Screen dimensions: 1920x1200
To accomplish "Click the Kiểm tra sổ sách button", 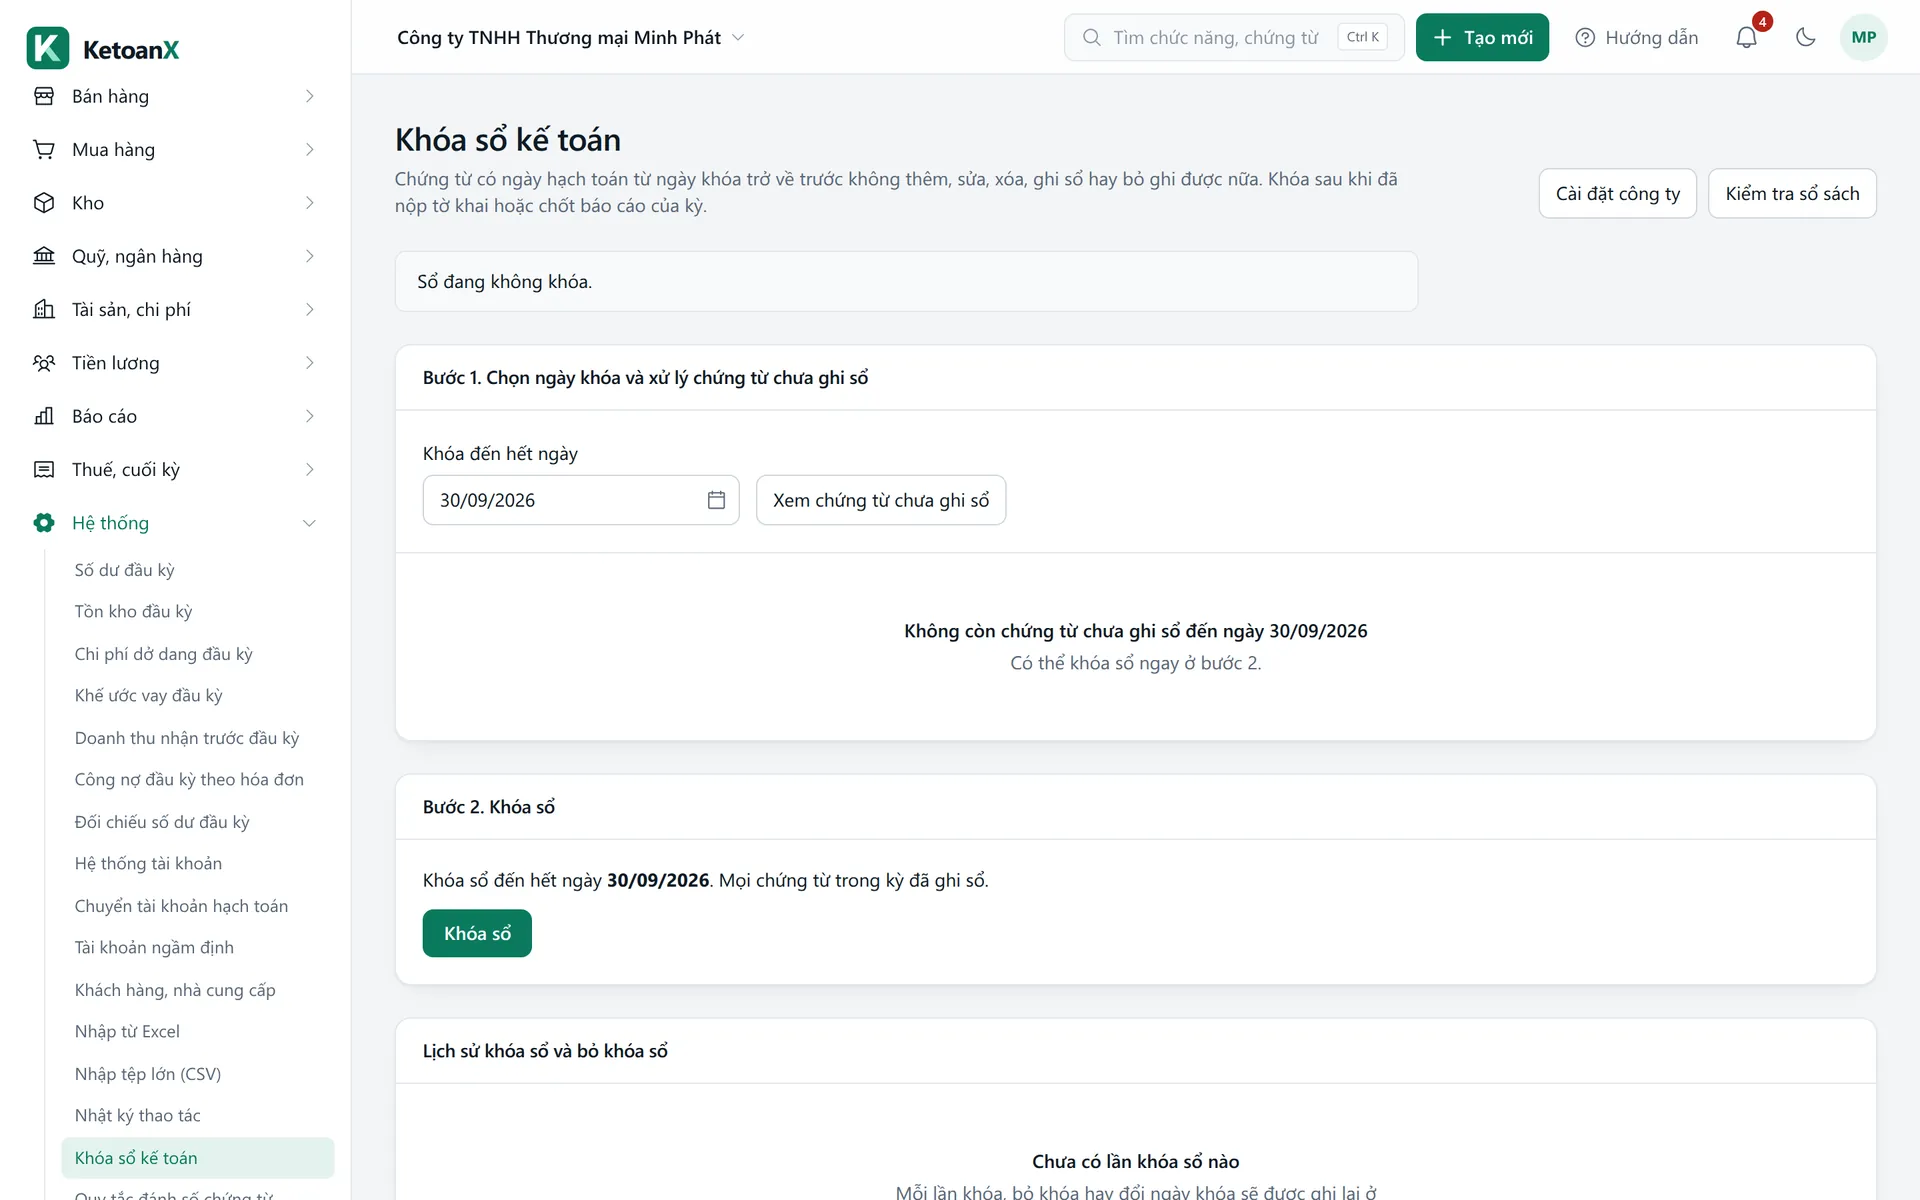I will click(1792, 194).
